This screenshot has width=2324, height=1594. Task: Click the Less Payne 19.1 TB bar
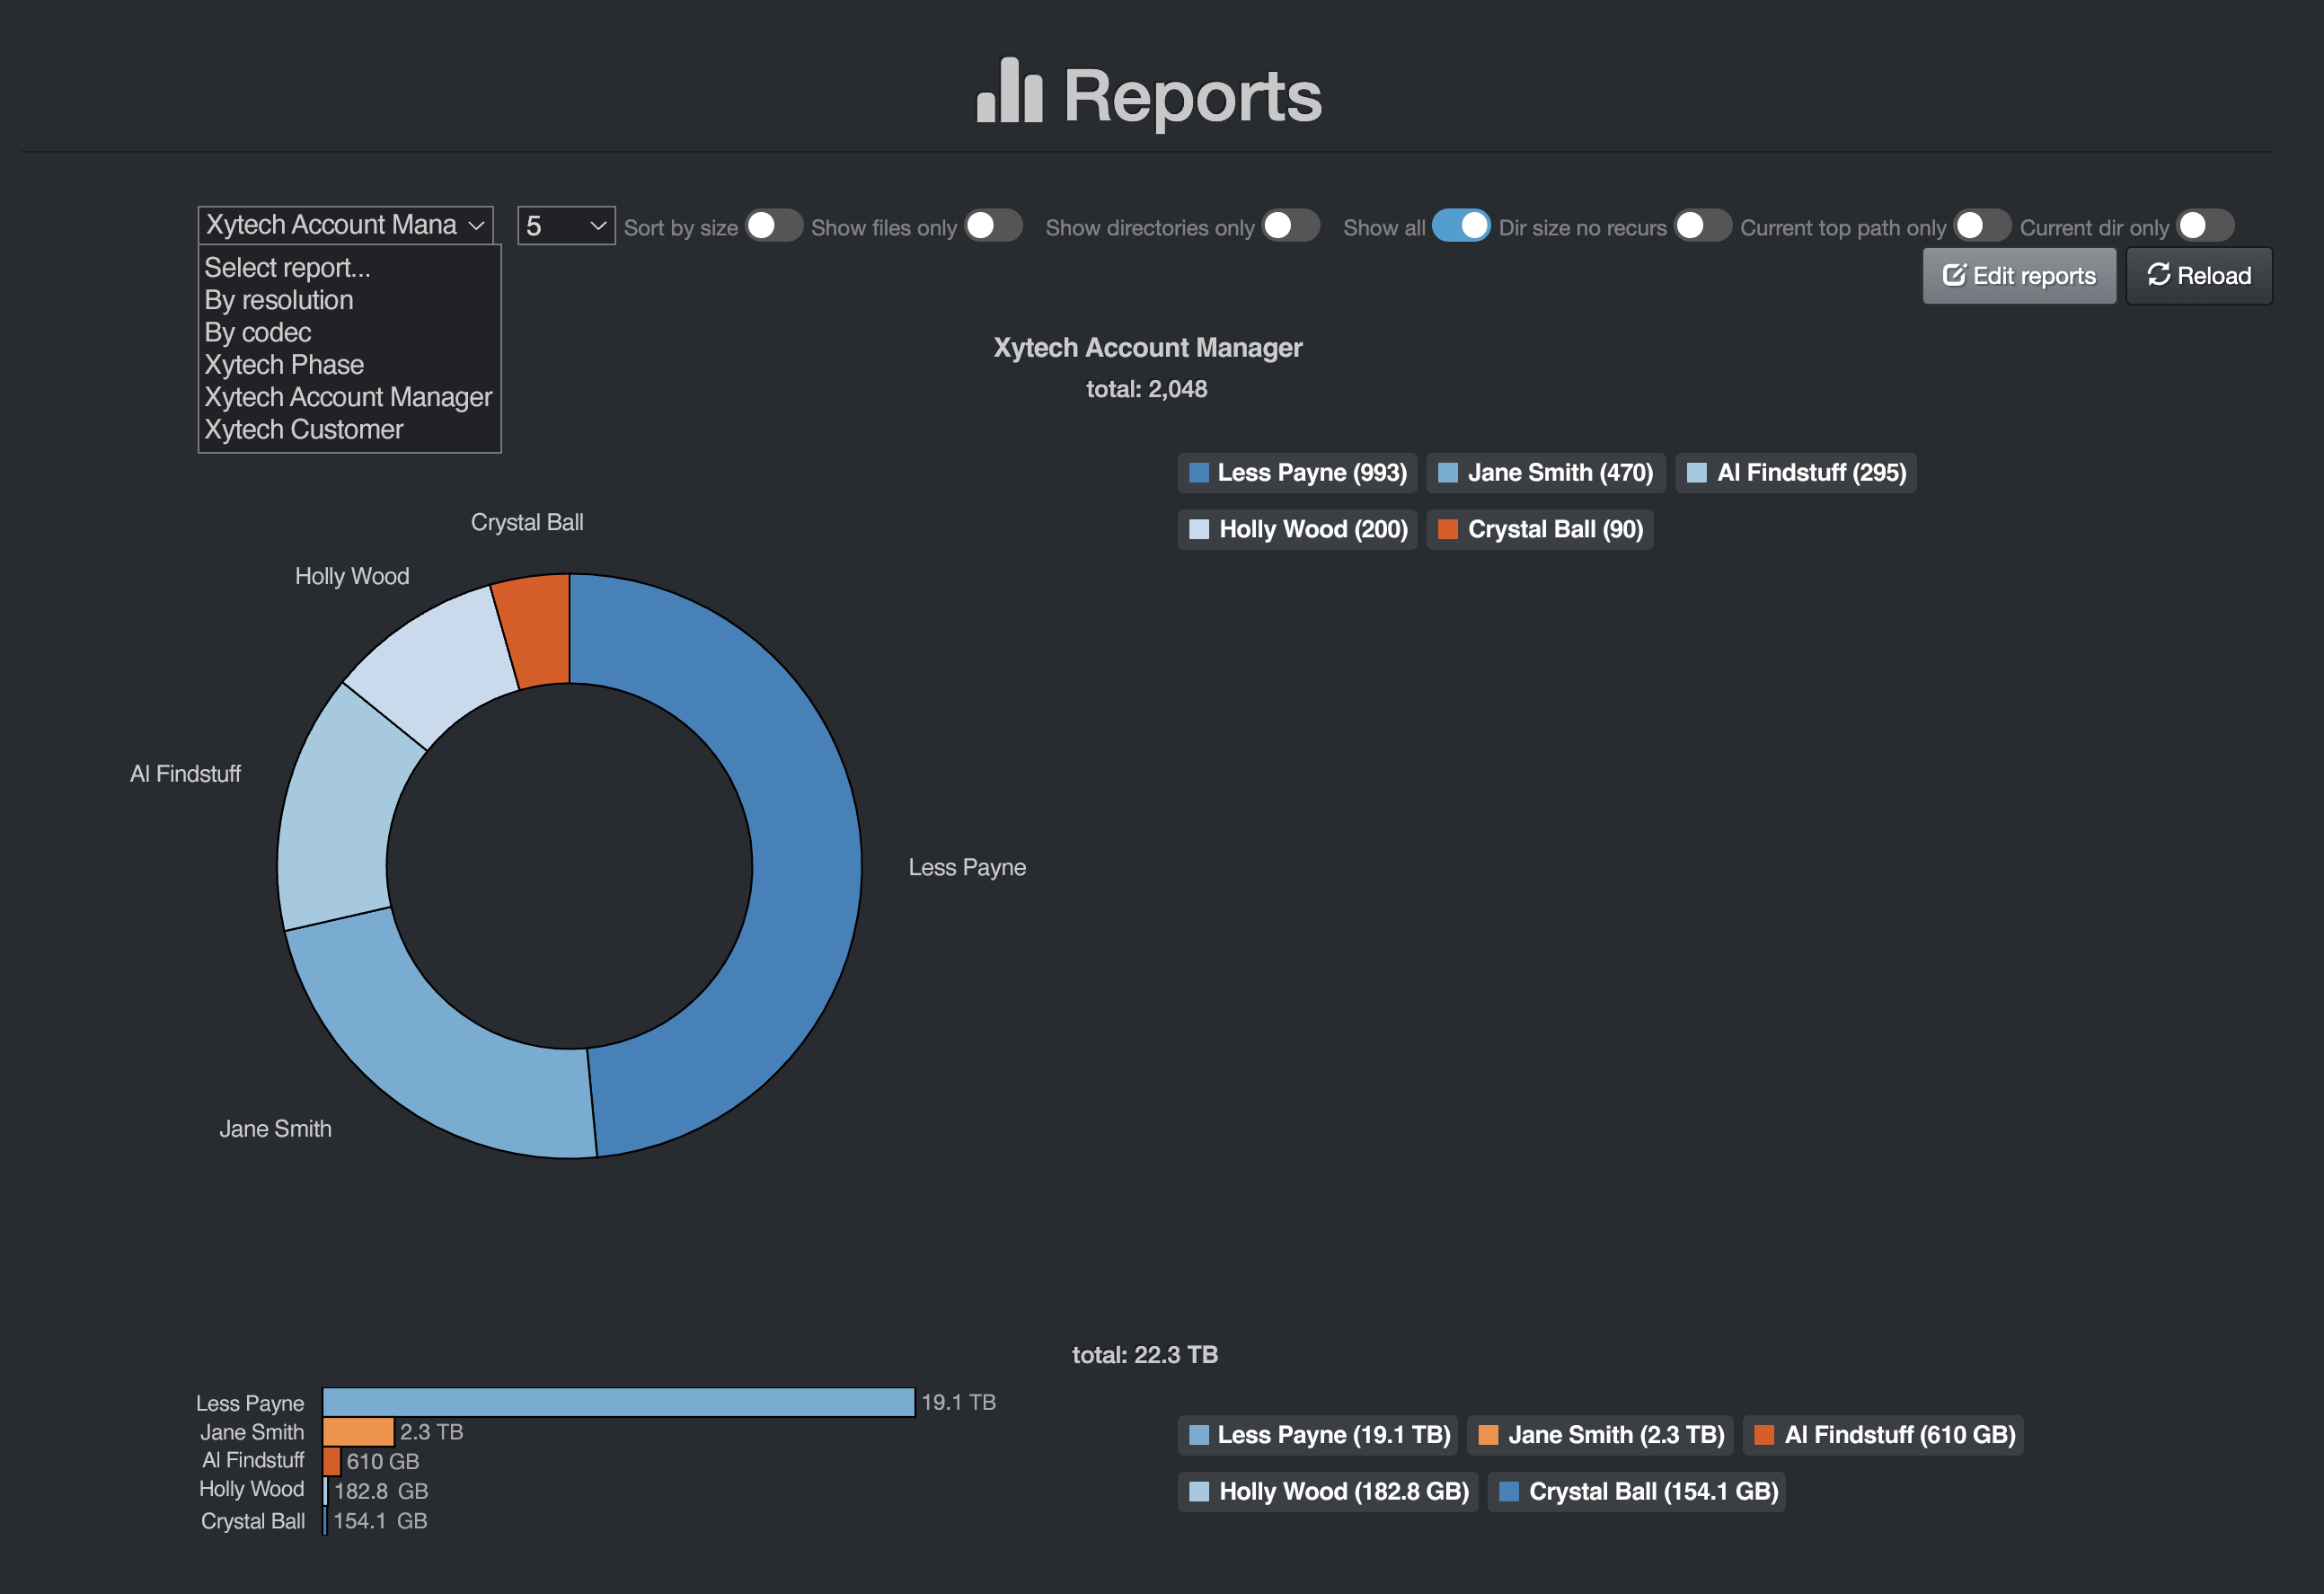[618, 1402]
